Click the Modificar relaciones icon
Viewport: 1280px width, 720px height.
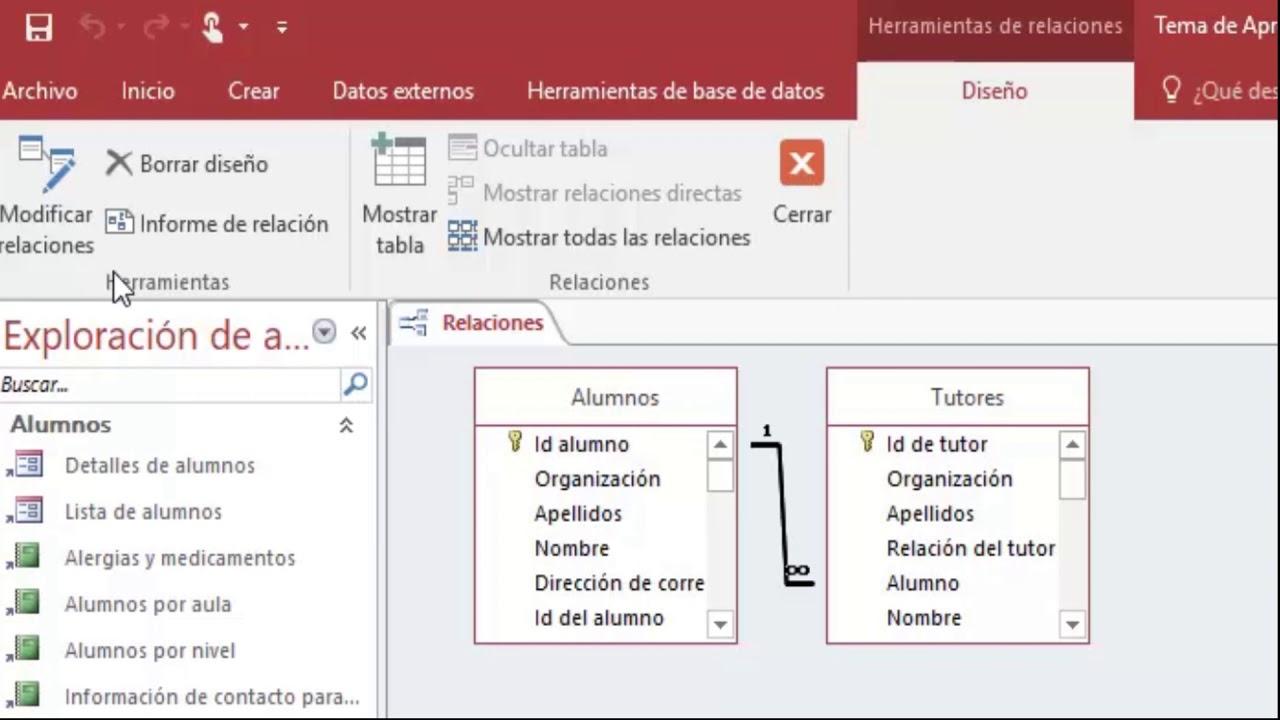[47, 164]
